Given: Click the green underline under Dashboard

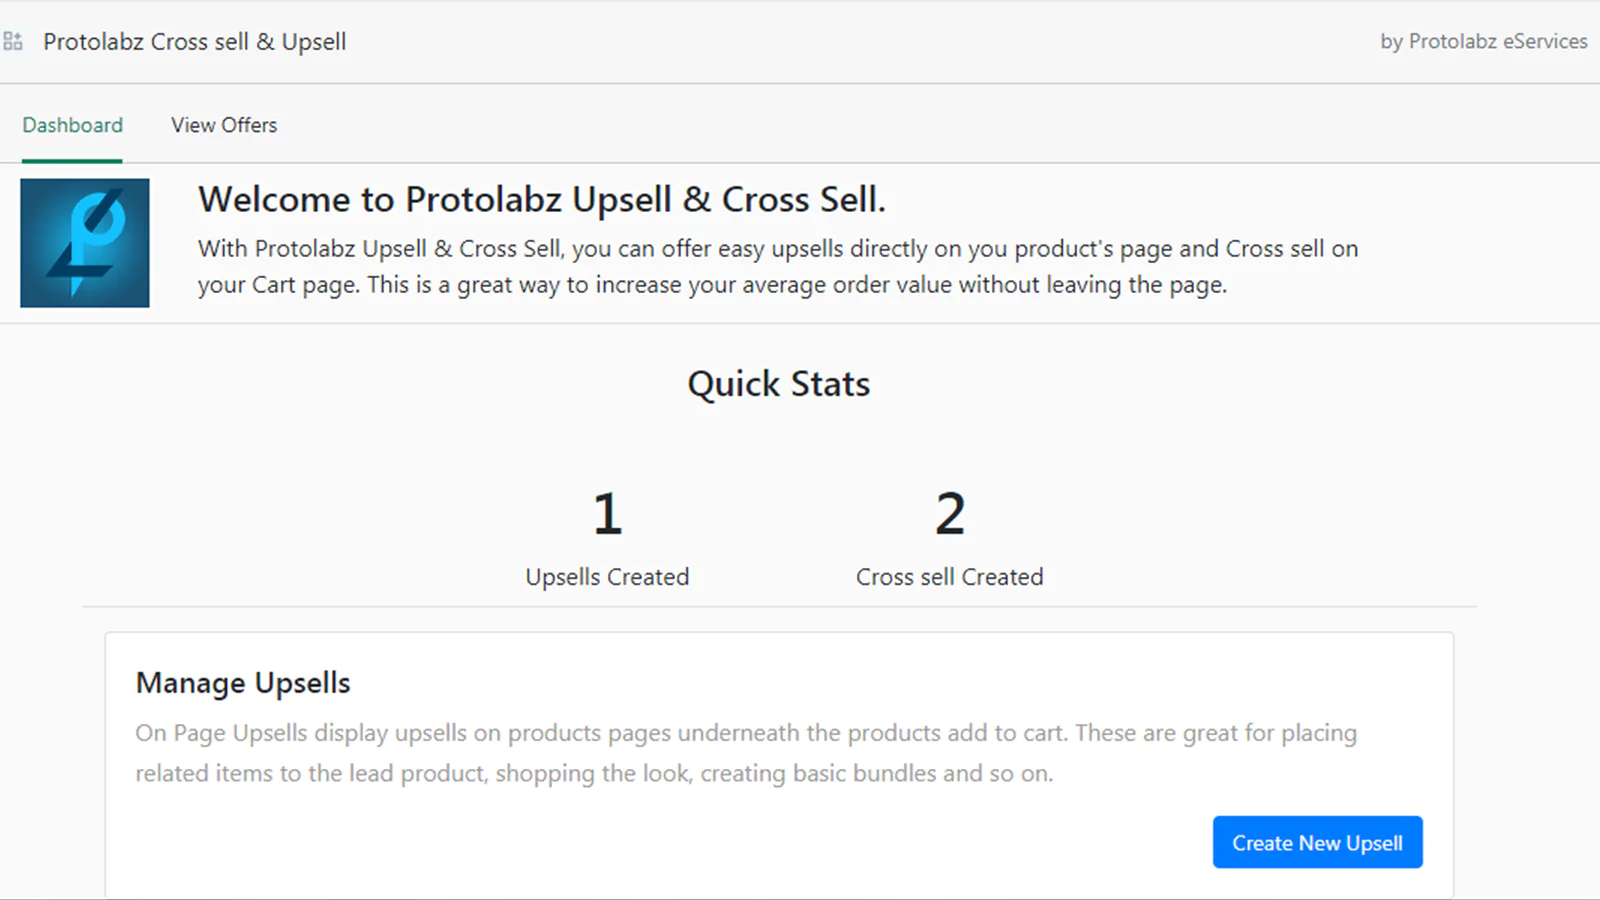Looking at the screenshot, I should pyautogui.click(x=72, y=160).
